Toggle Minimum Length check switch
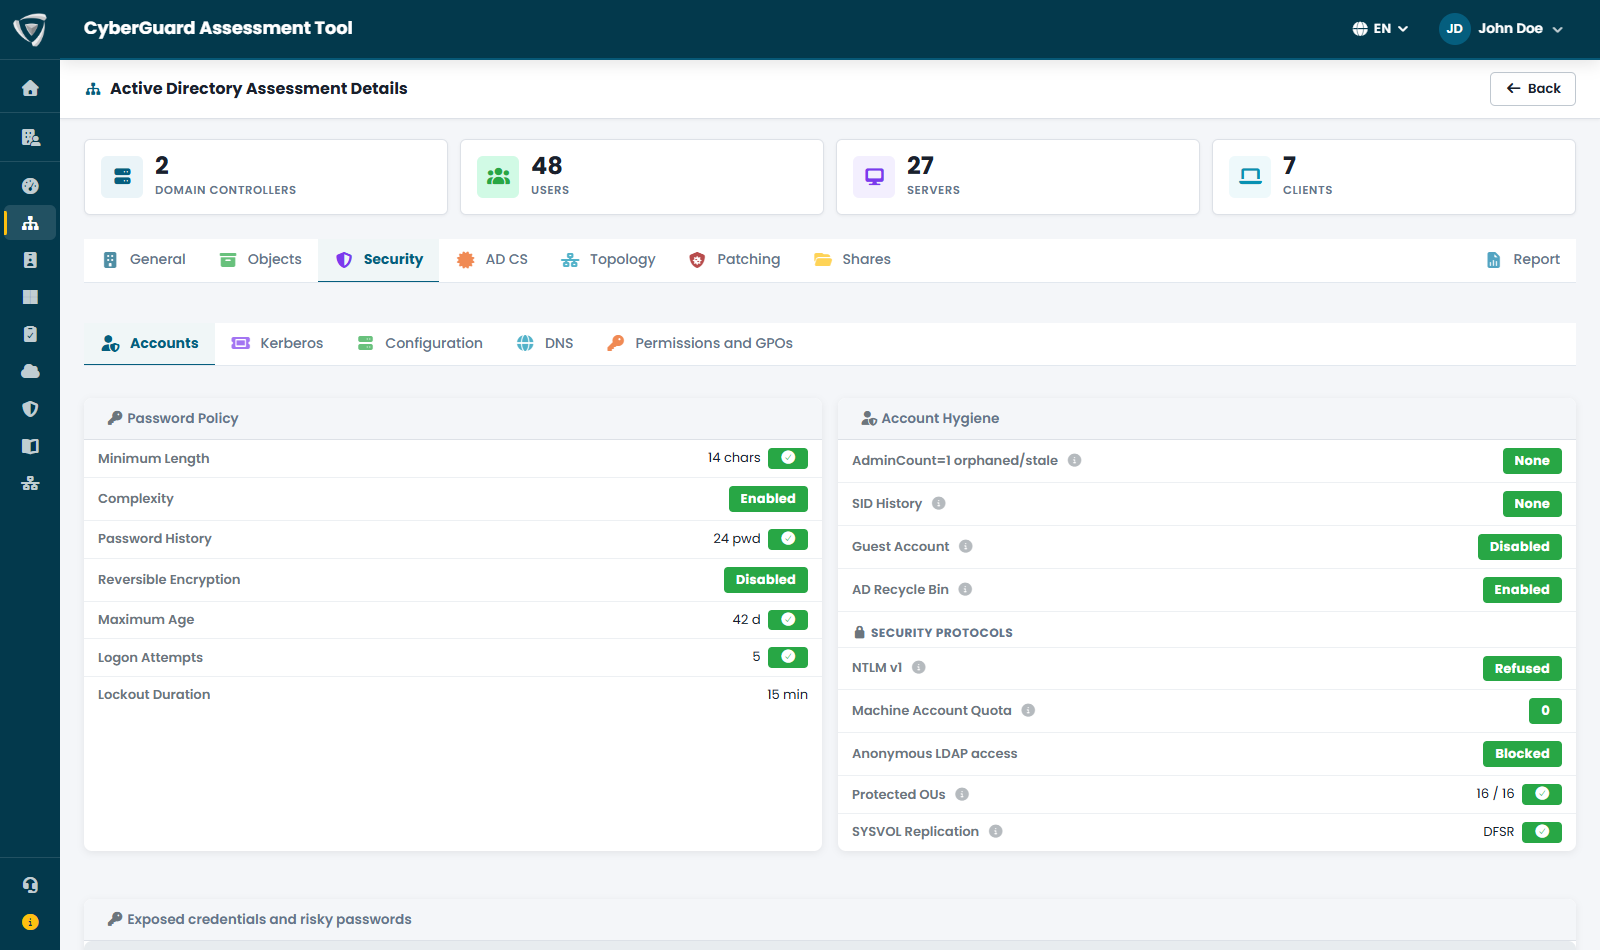The height and width of the screenshot is (950, 1600). point(788,458)
